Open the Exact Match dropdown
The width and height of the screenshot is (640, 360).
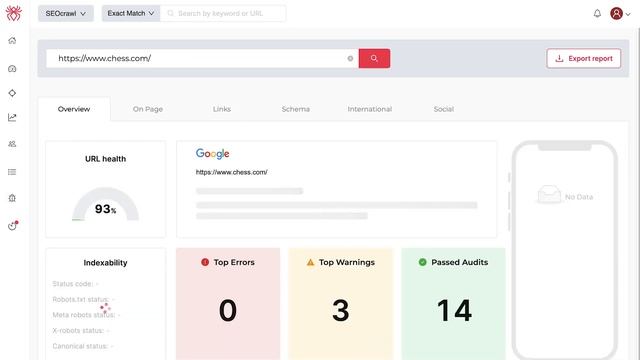[131, 13]
